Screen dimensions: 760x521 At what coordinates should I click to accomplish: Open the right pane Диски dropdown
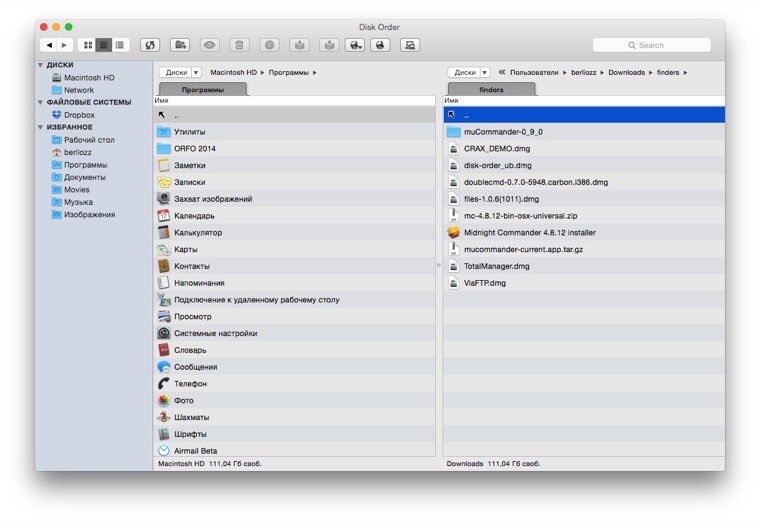[469, 72]
